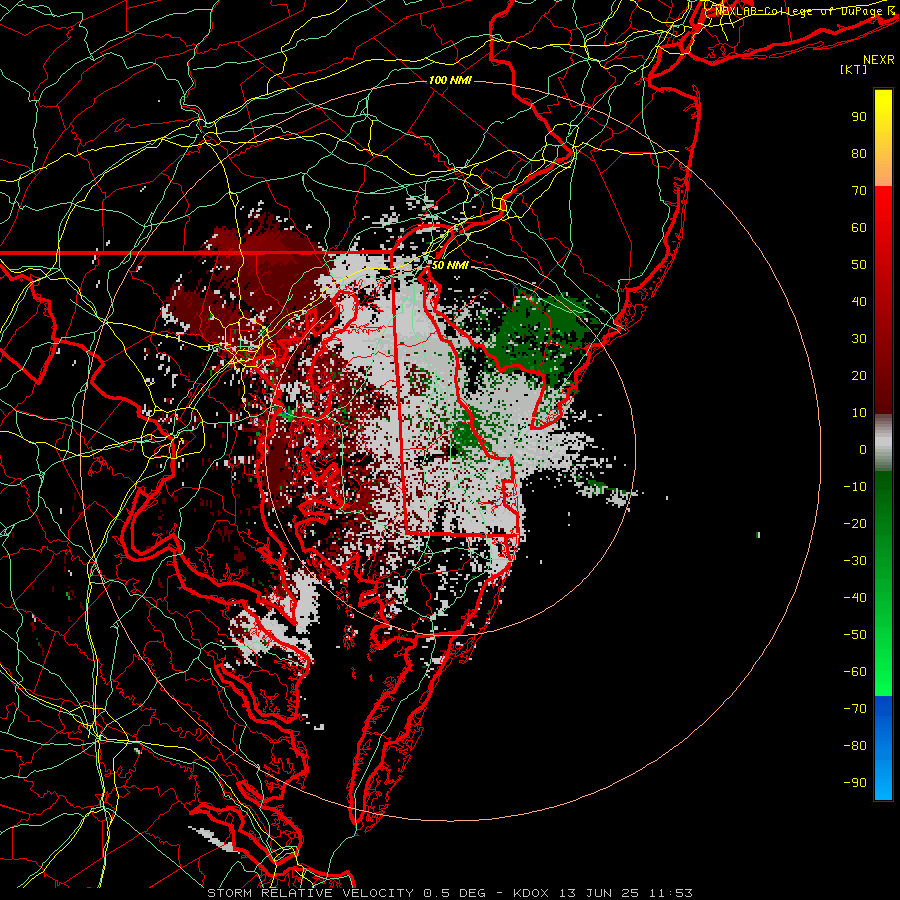Click the blue bottom segment of color bar
The width and height of the screenshot is (900, 900).
883,748
